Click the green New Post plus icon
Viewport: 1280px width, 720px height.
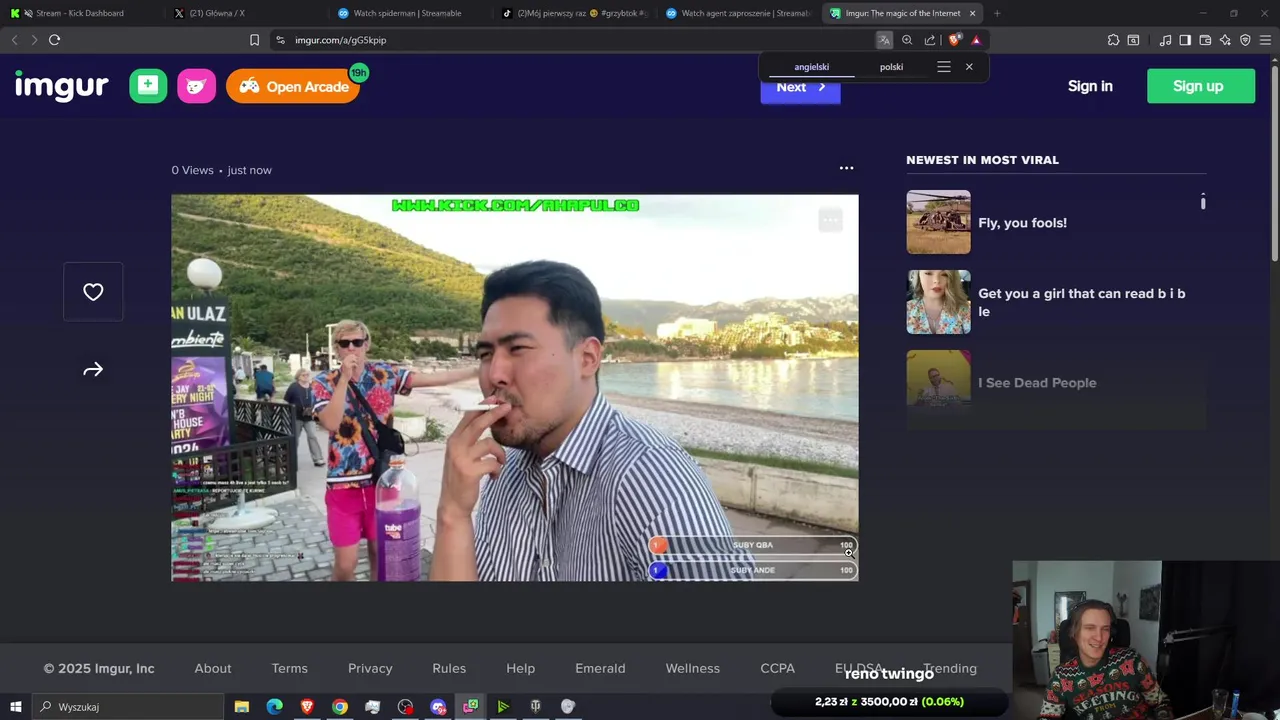148,86
